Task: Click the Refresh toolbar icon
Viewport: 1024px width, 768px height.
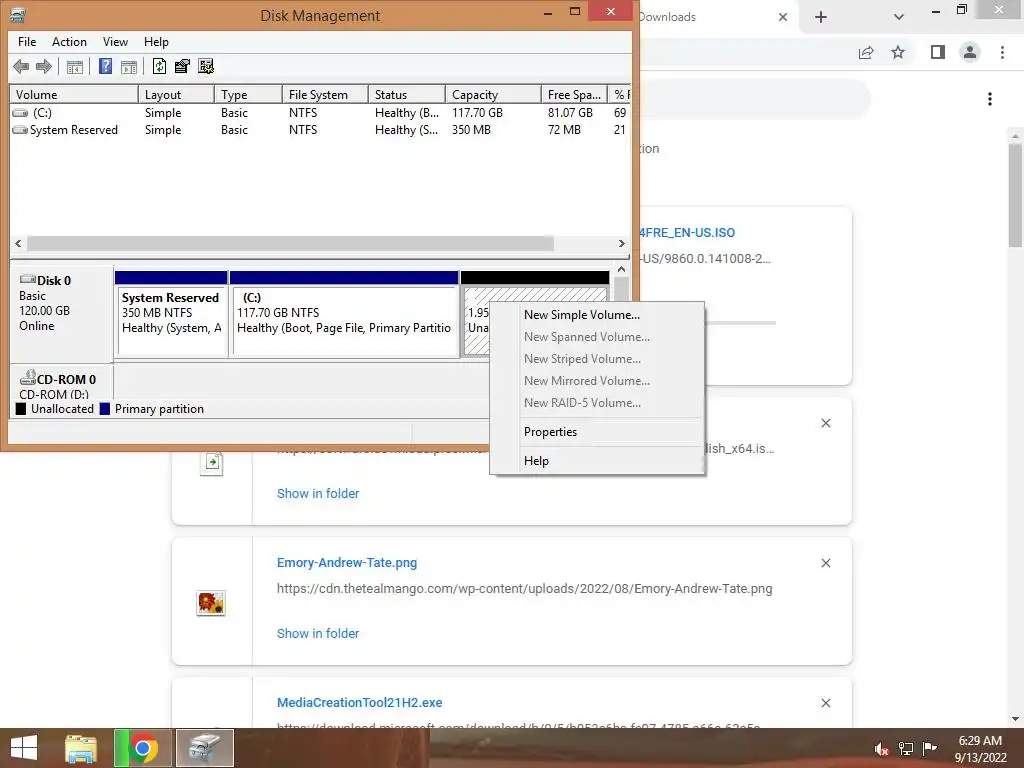Action: pyautogui.click(x=159, y=66)
